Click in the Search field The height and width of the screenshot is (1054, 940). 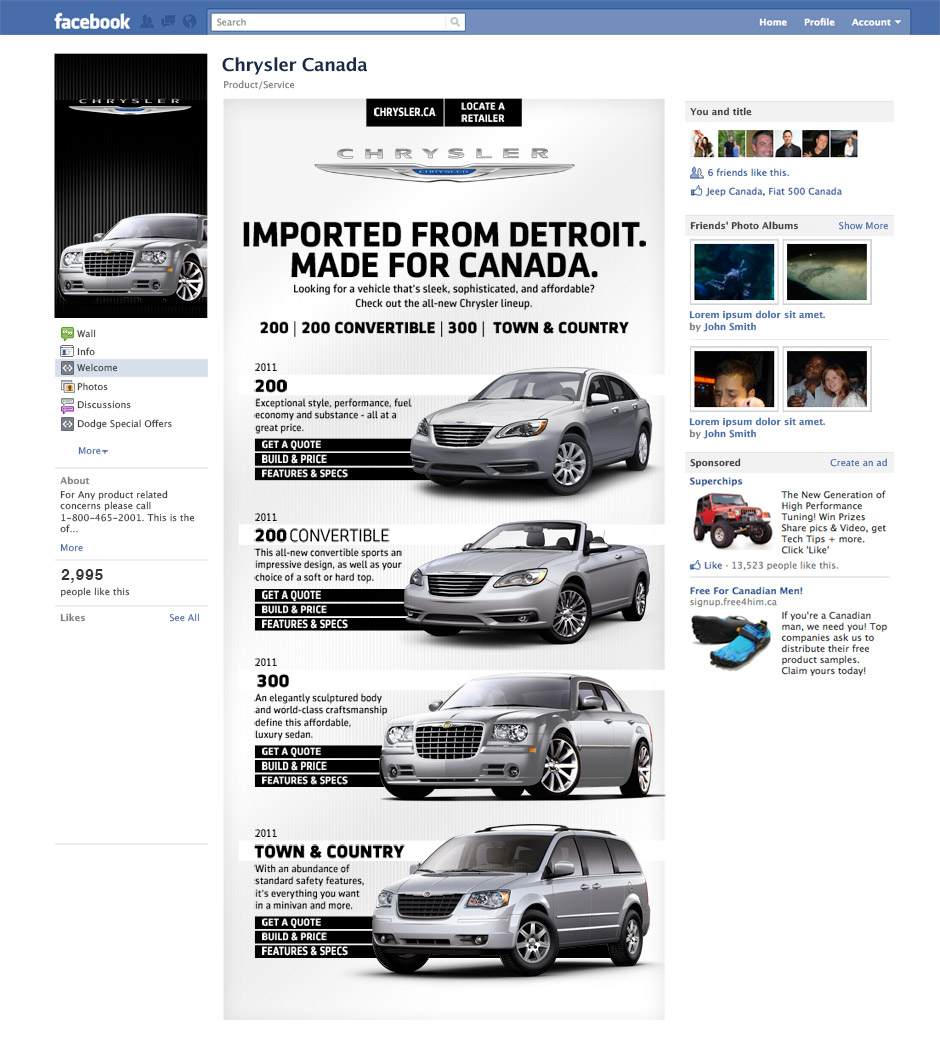coord(328,22)
